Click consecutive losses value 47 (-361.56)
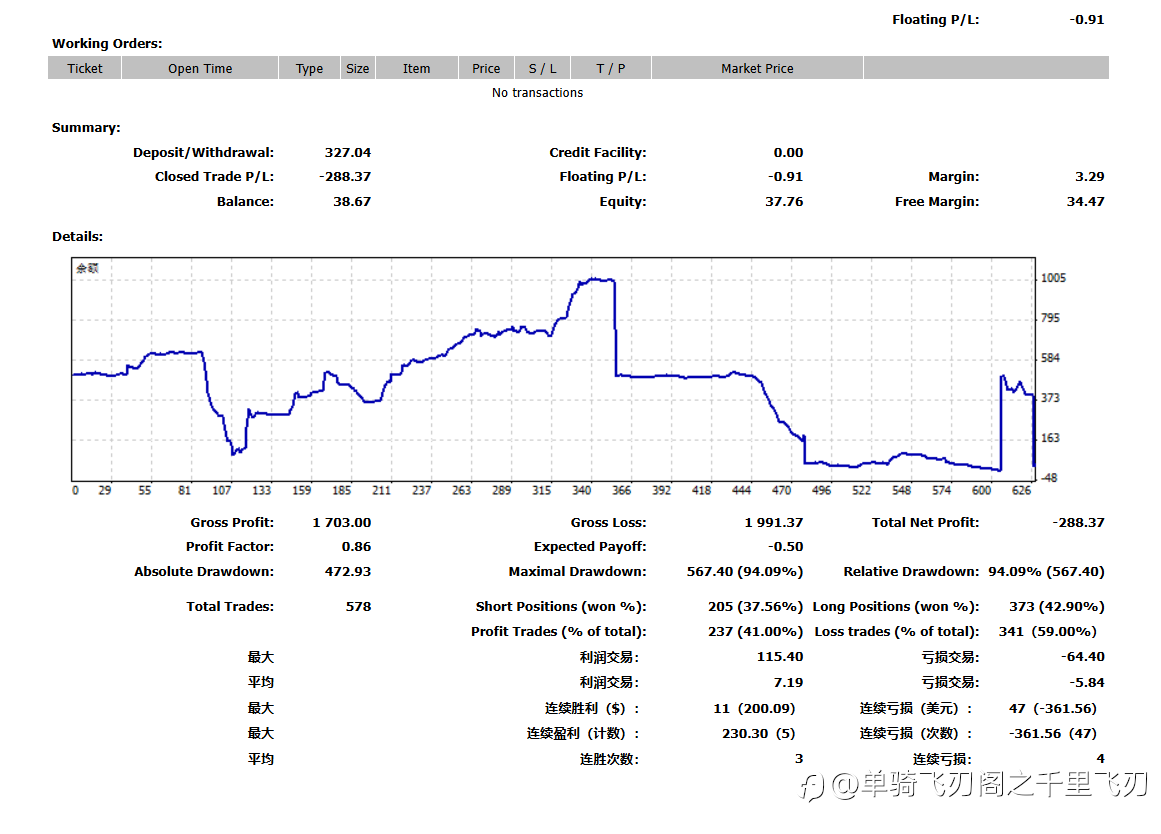1161x834 pixels. coord(1053,709)
